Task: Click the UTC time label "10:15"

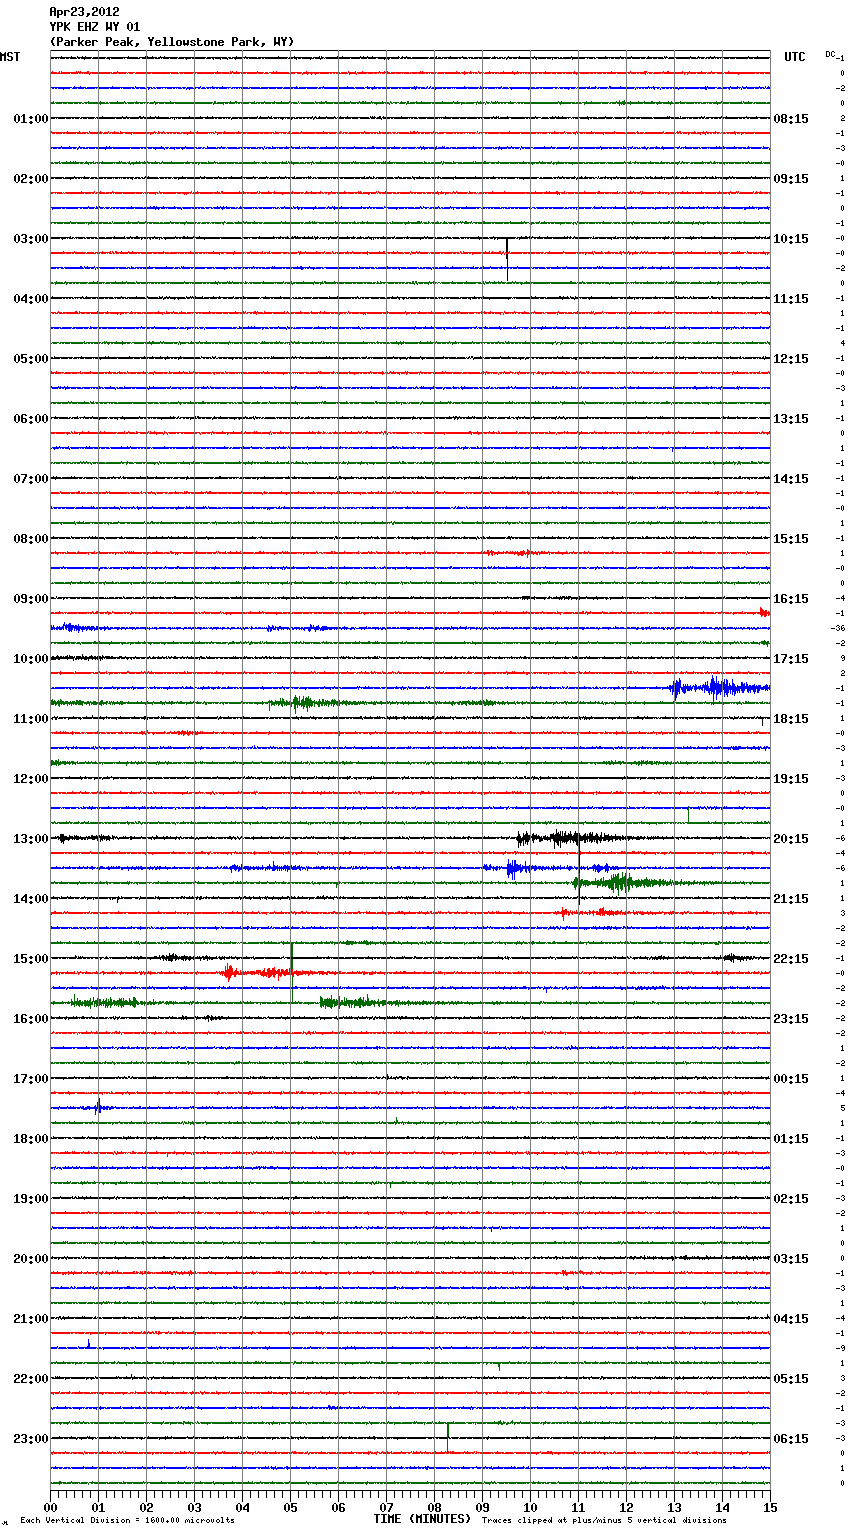Action: click(x=791, y=239)
